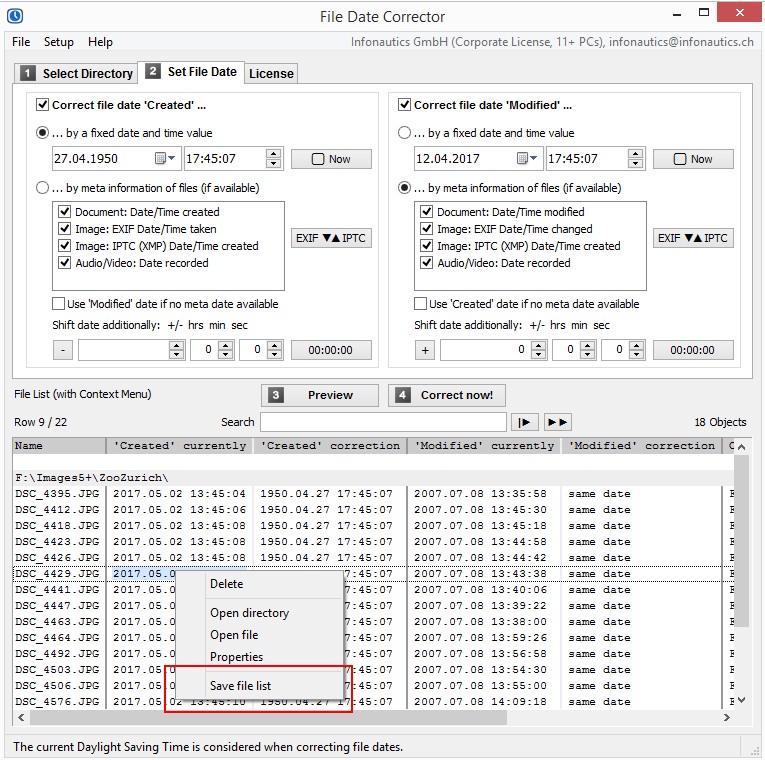Viewport: 765px width, 760px height.
Task: Uncheck 'Image: IPTC (XMP) Date/Time created' in Created panel
Action: click(x=64, y=245)
